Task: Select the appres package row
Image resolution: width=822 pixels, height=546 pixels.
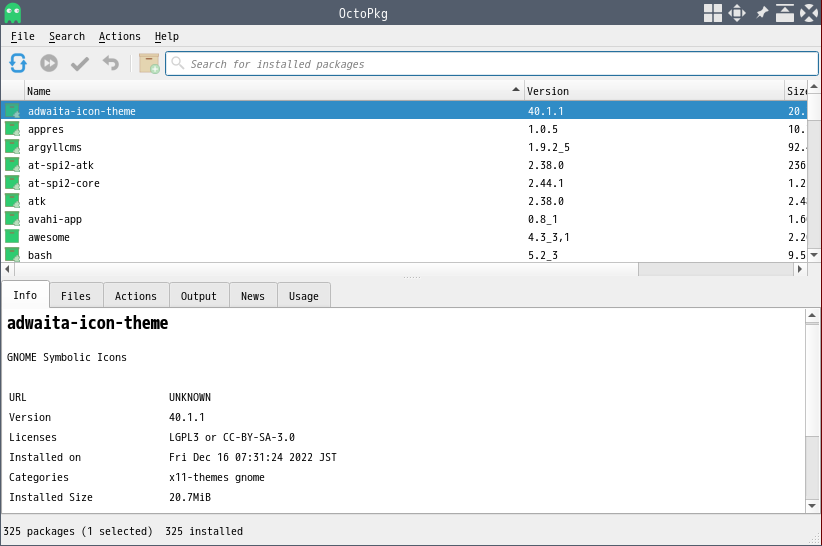Action: pos(404,129)
